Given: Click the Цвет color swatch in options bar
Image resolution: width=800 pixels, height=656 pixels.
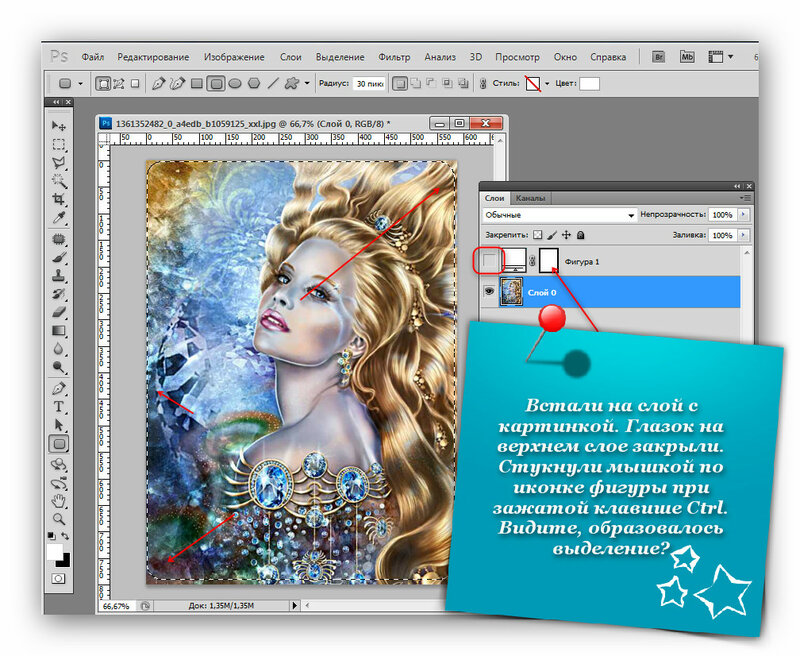Looking at the screenshot, I should 589,84.
